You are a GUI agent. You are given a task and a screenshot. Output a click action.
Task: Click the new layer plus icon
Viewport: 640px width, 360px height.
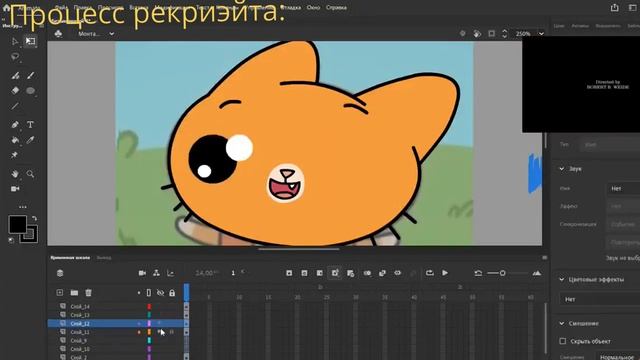tap(60, 293)
